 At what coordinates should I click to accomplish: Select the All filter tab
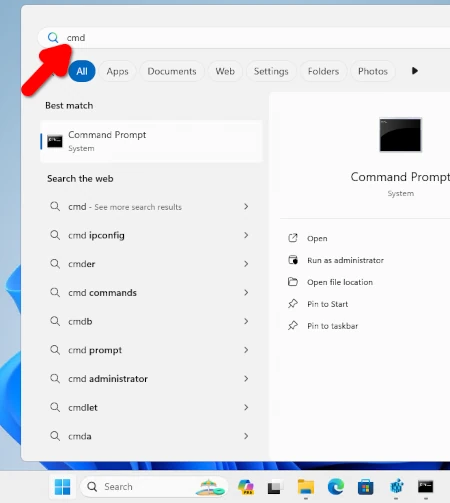82,71
